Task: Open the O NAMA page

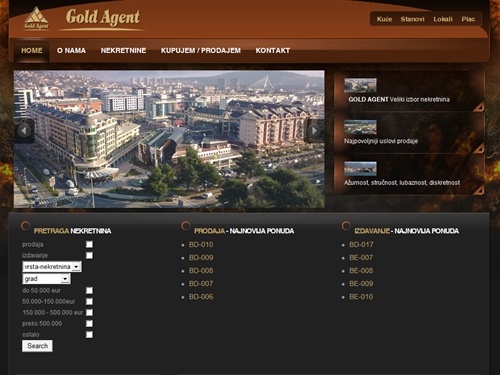Action: coord(71,51)
